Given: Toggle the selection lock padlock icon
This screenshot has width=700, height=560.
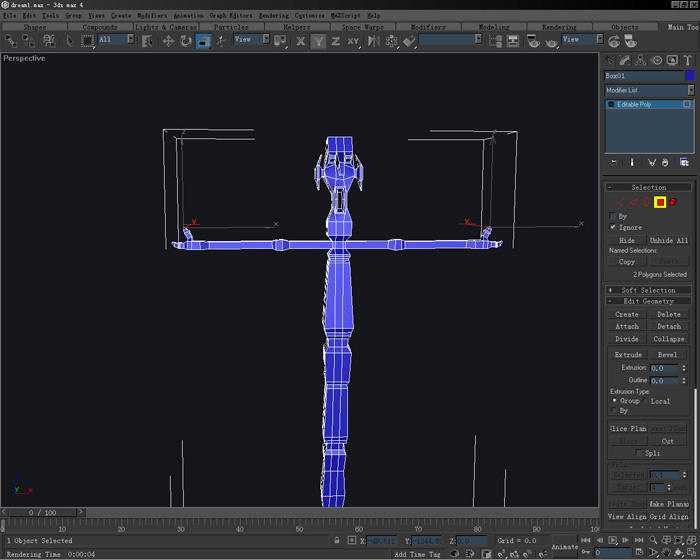Looking at the screenshot, I should point(337,540).
